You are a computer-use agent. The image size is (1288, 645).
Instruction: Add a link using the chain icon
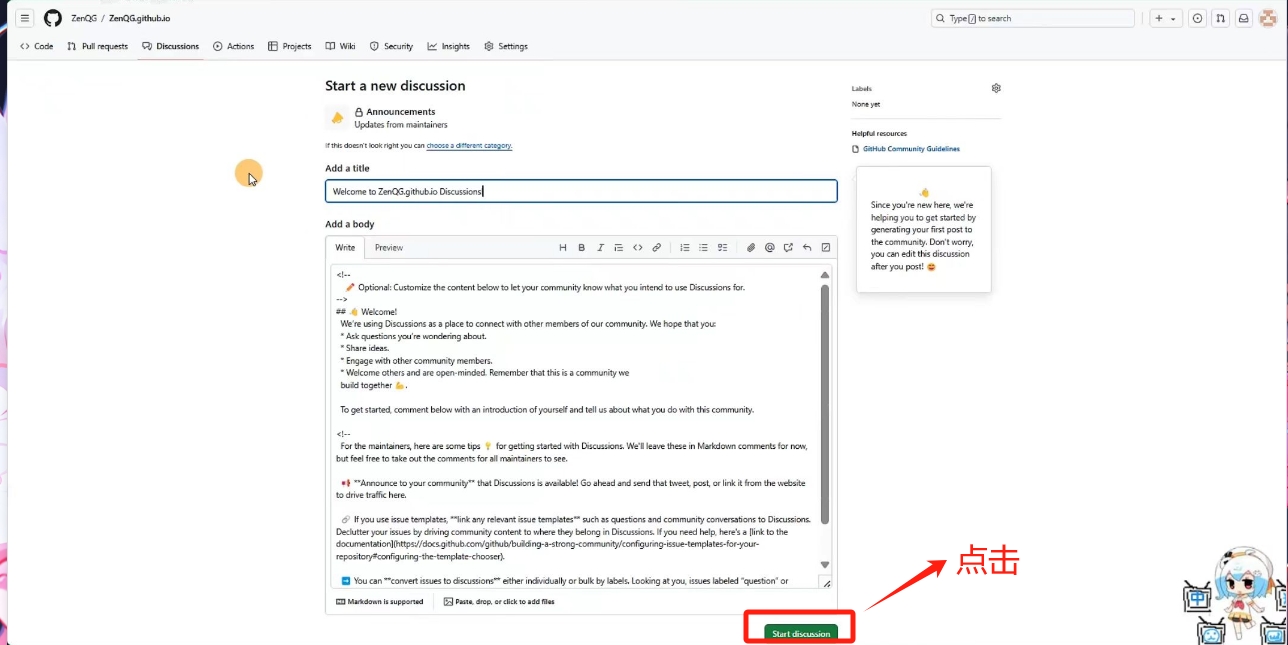(657, 248)
